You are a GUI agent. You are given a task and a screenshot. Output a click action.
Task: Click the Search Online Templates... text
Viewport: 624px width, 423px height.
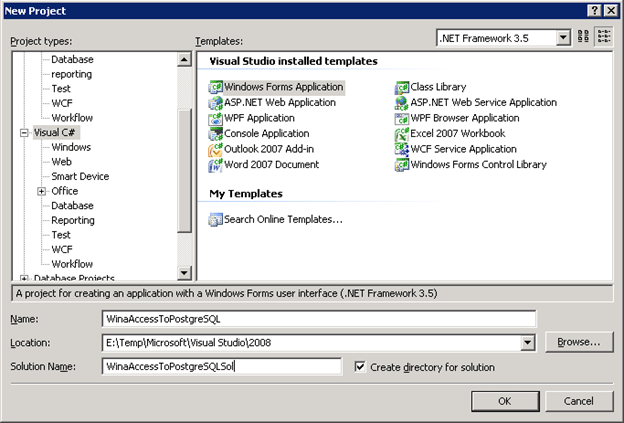283,220
